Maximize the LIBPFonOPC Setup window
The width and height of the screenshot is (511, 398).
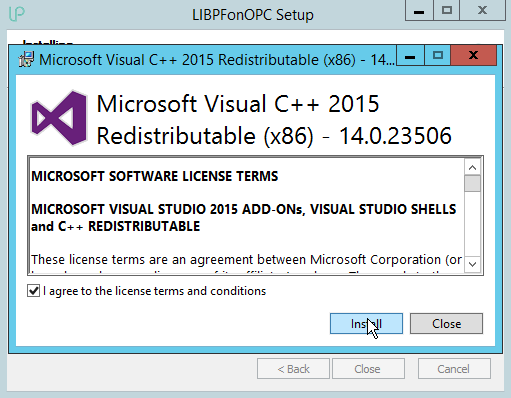tap(447, 11)
